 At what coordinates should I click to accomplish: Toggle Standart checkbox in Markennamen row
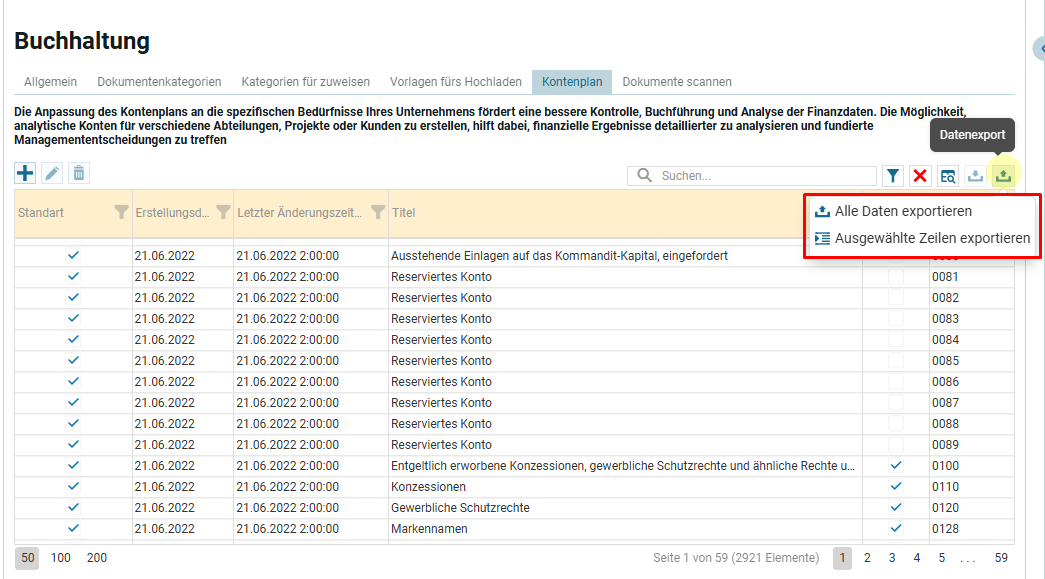pos(73,529)
